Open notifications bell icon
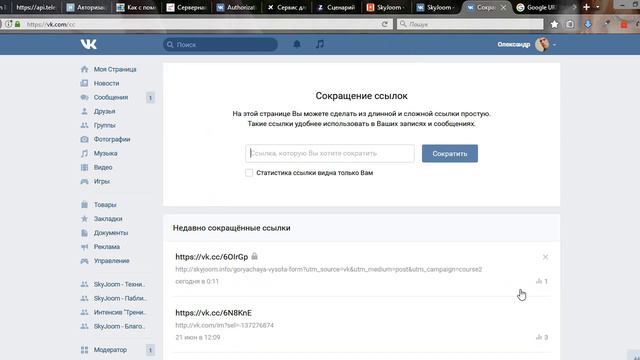The image size is (640, 360). point(297,44)
